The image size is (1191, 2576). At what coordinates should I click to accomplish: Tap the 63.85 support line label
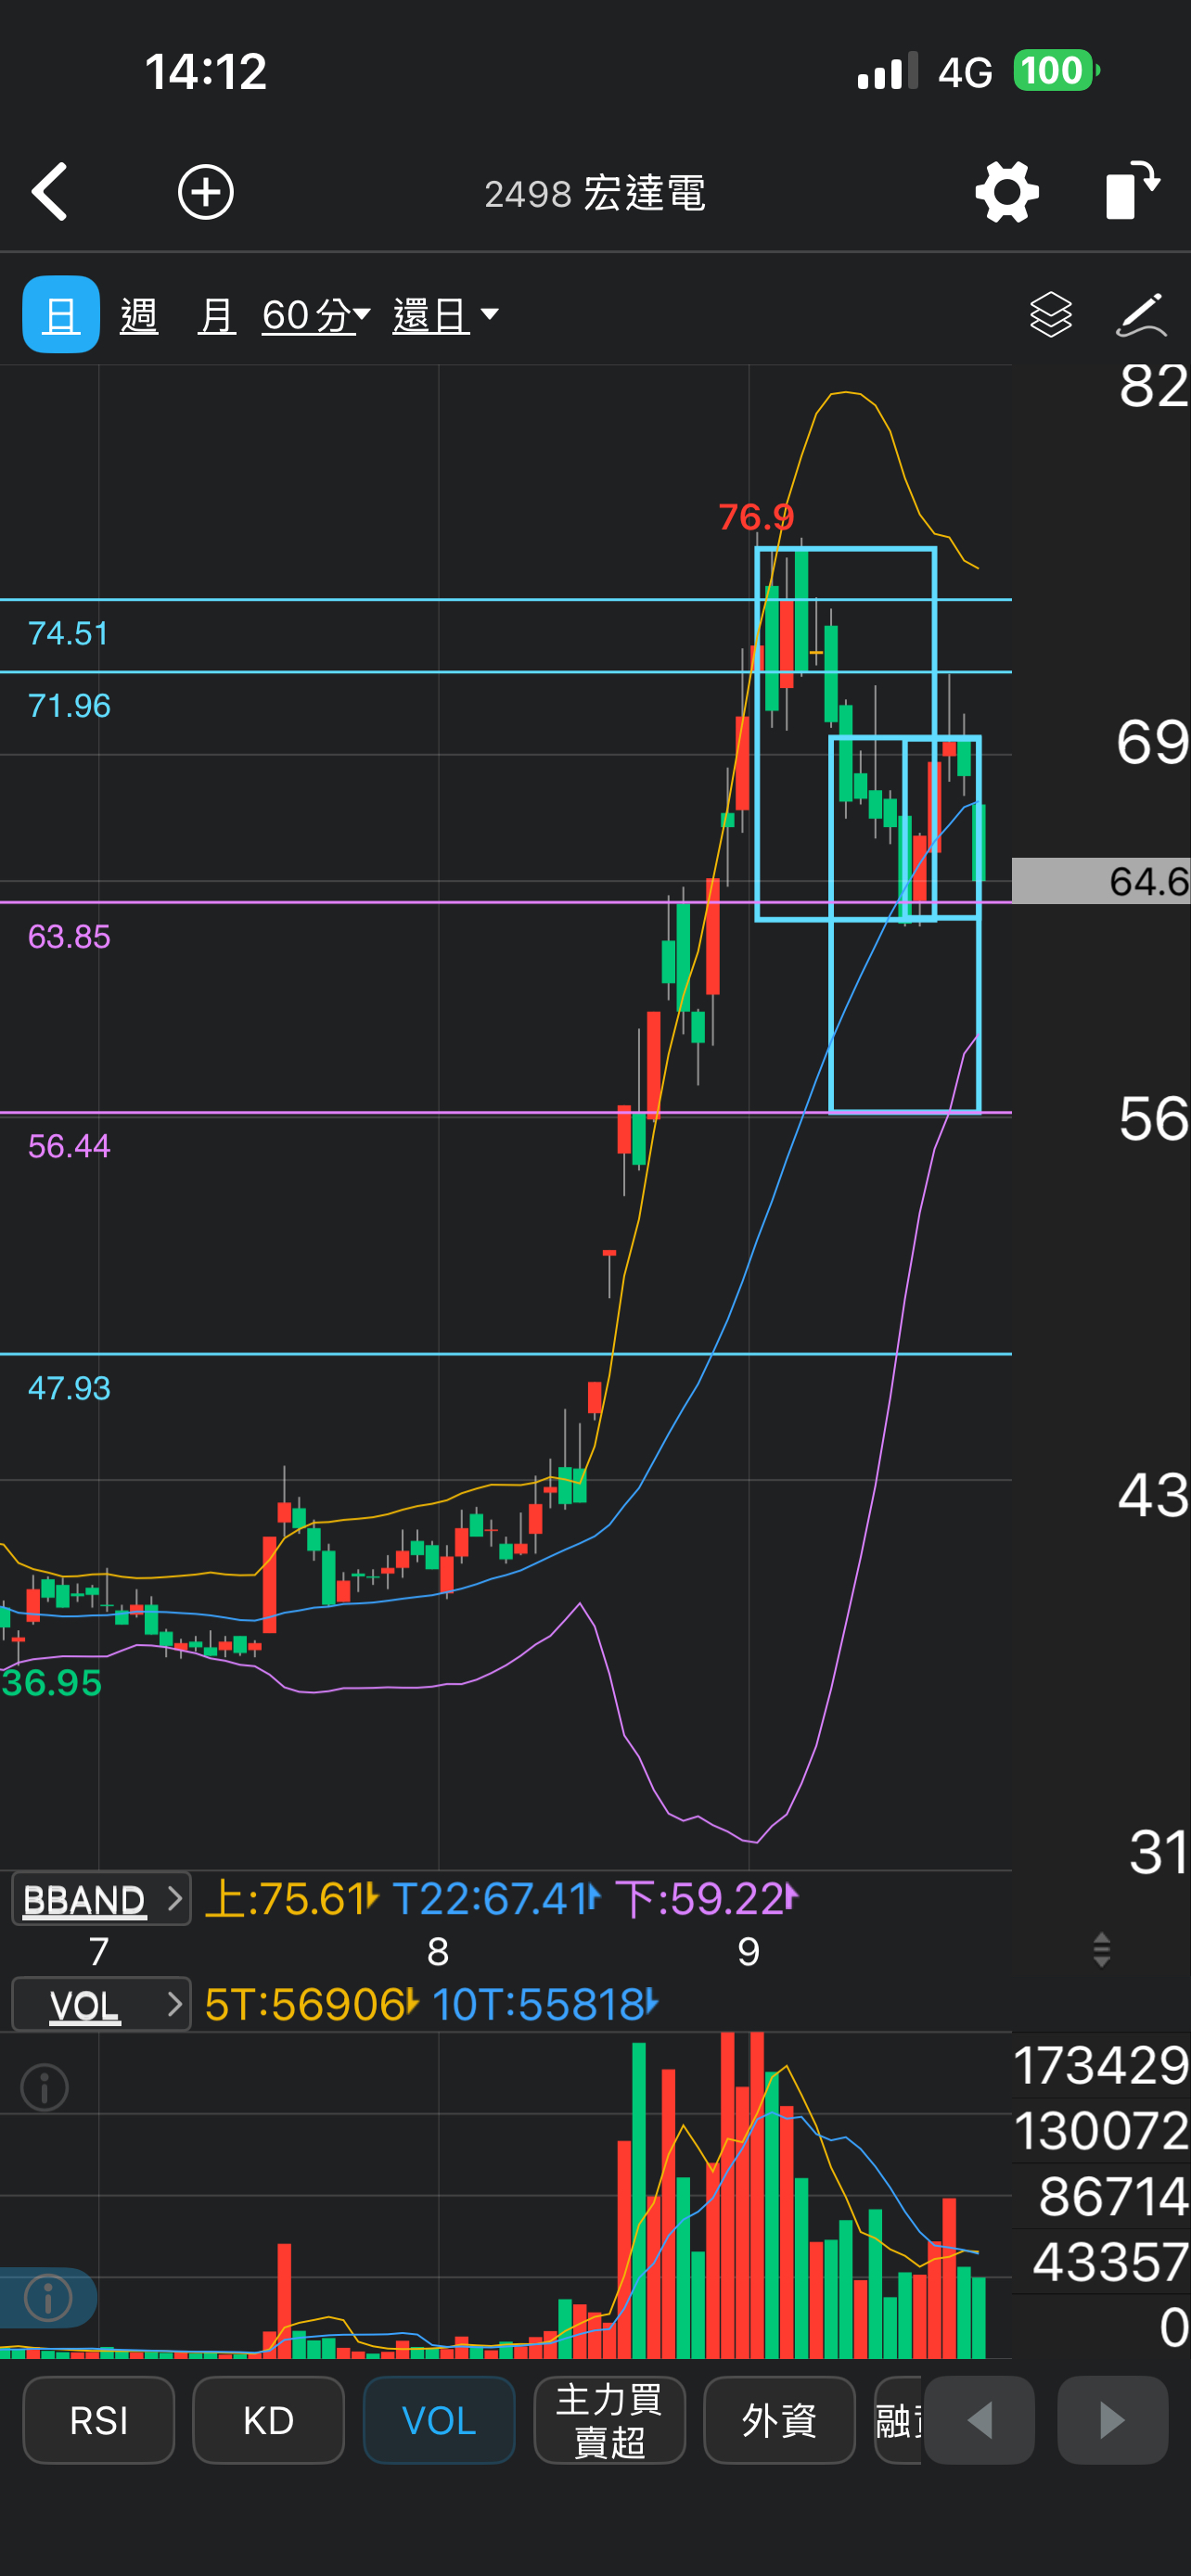(69, 937)
